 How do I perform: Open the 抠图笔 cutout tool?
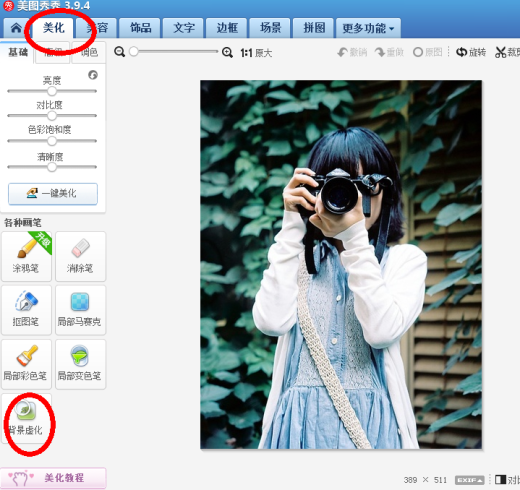[x=26, y=310]
